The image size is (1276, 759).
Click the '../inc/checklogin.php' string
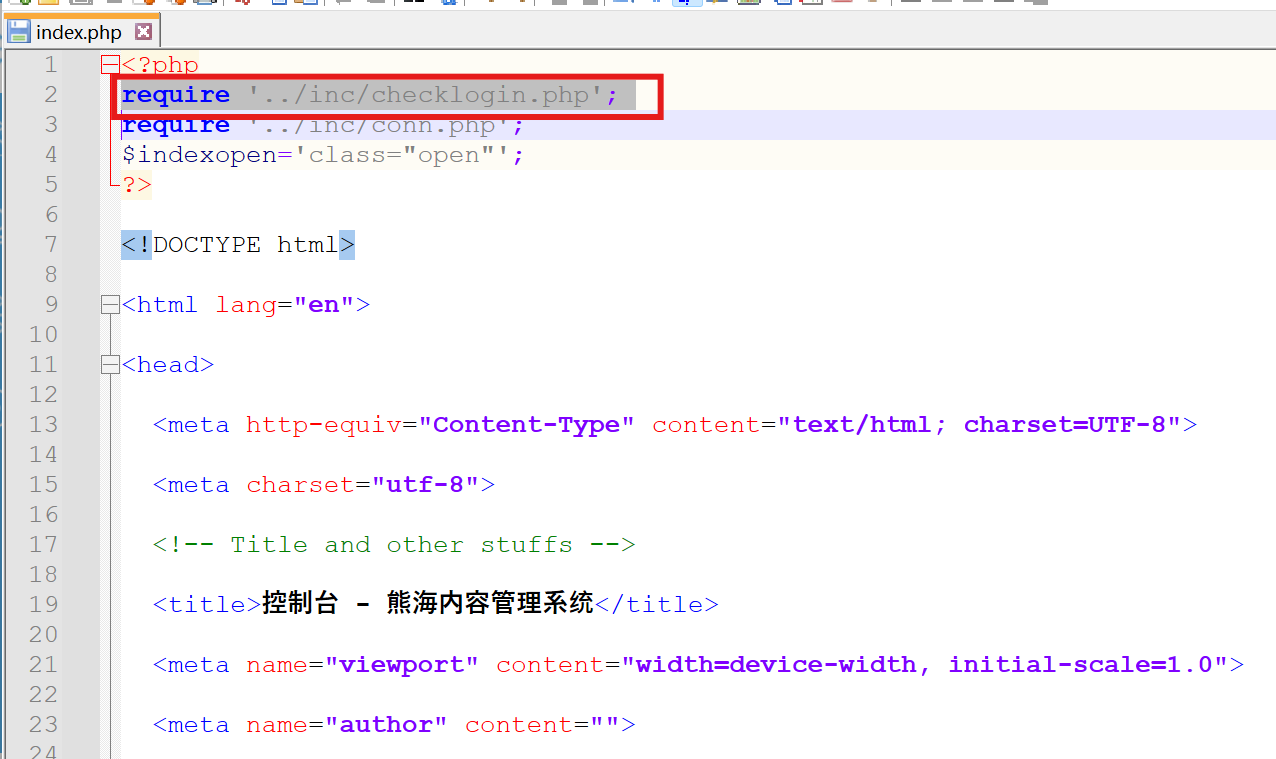pyautogui.click(x=426, y=95)
